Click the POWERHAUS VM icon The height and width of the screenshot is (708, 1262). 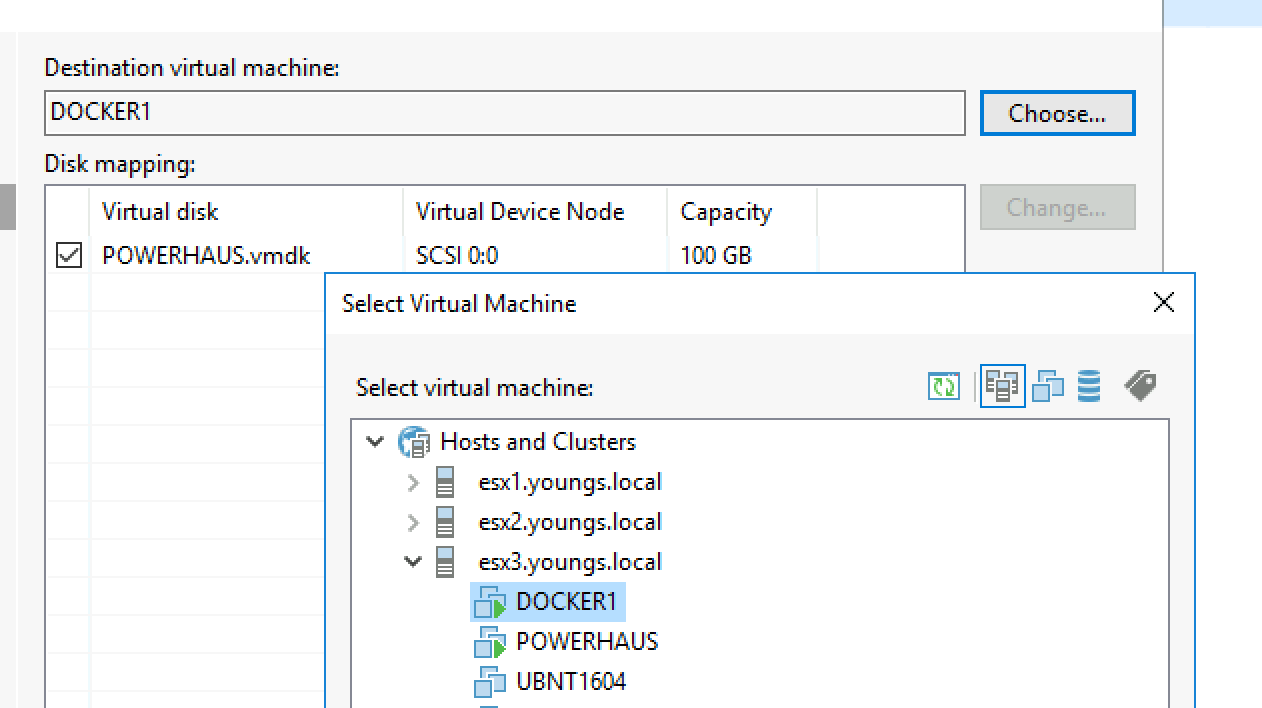click(x=490, y=643)
